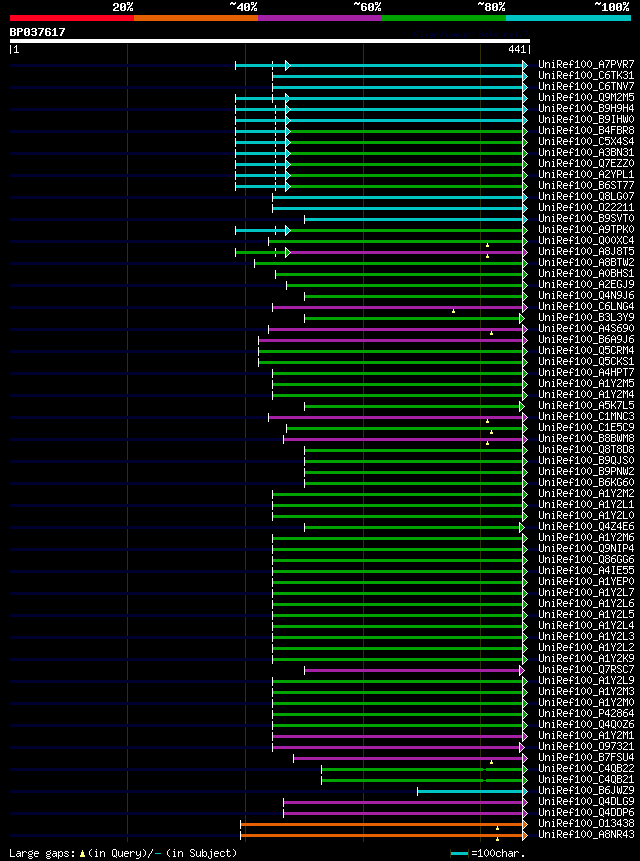Click the orange ~40% legend color bar
Image resolution: width=640 pixels, height=861 pixels.
pos(196,18)
